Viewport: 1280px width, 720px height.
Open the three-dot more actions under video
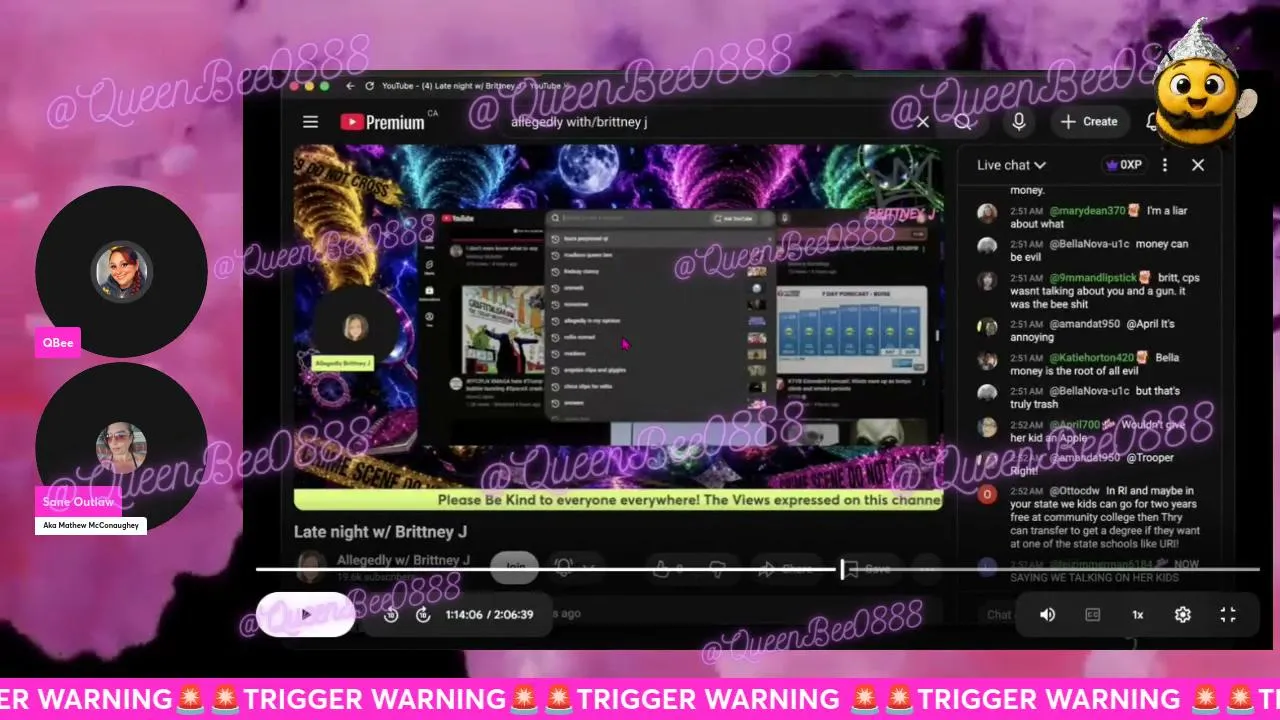(x=927, y=569)
